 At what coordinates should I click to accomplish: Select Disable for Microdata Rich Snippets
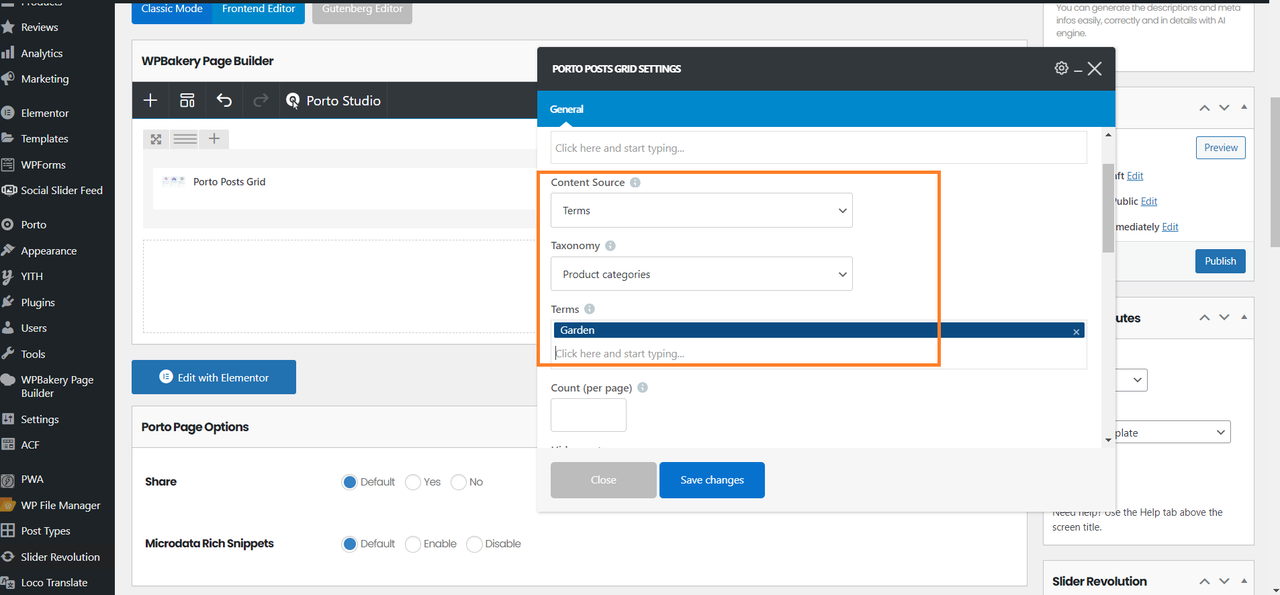coord(474,544)
